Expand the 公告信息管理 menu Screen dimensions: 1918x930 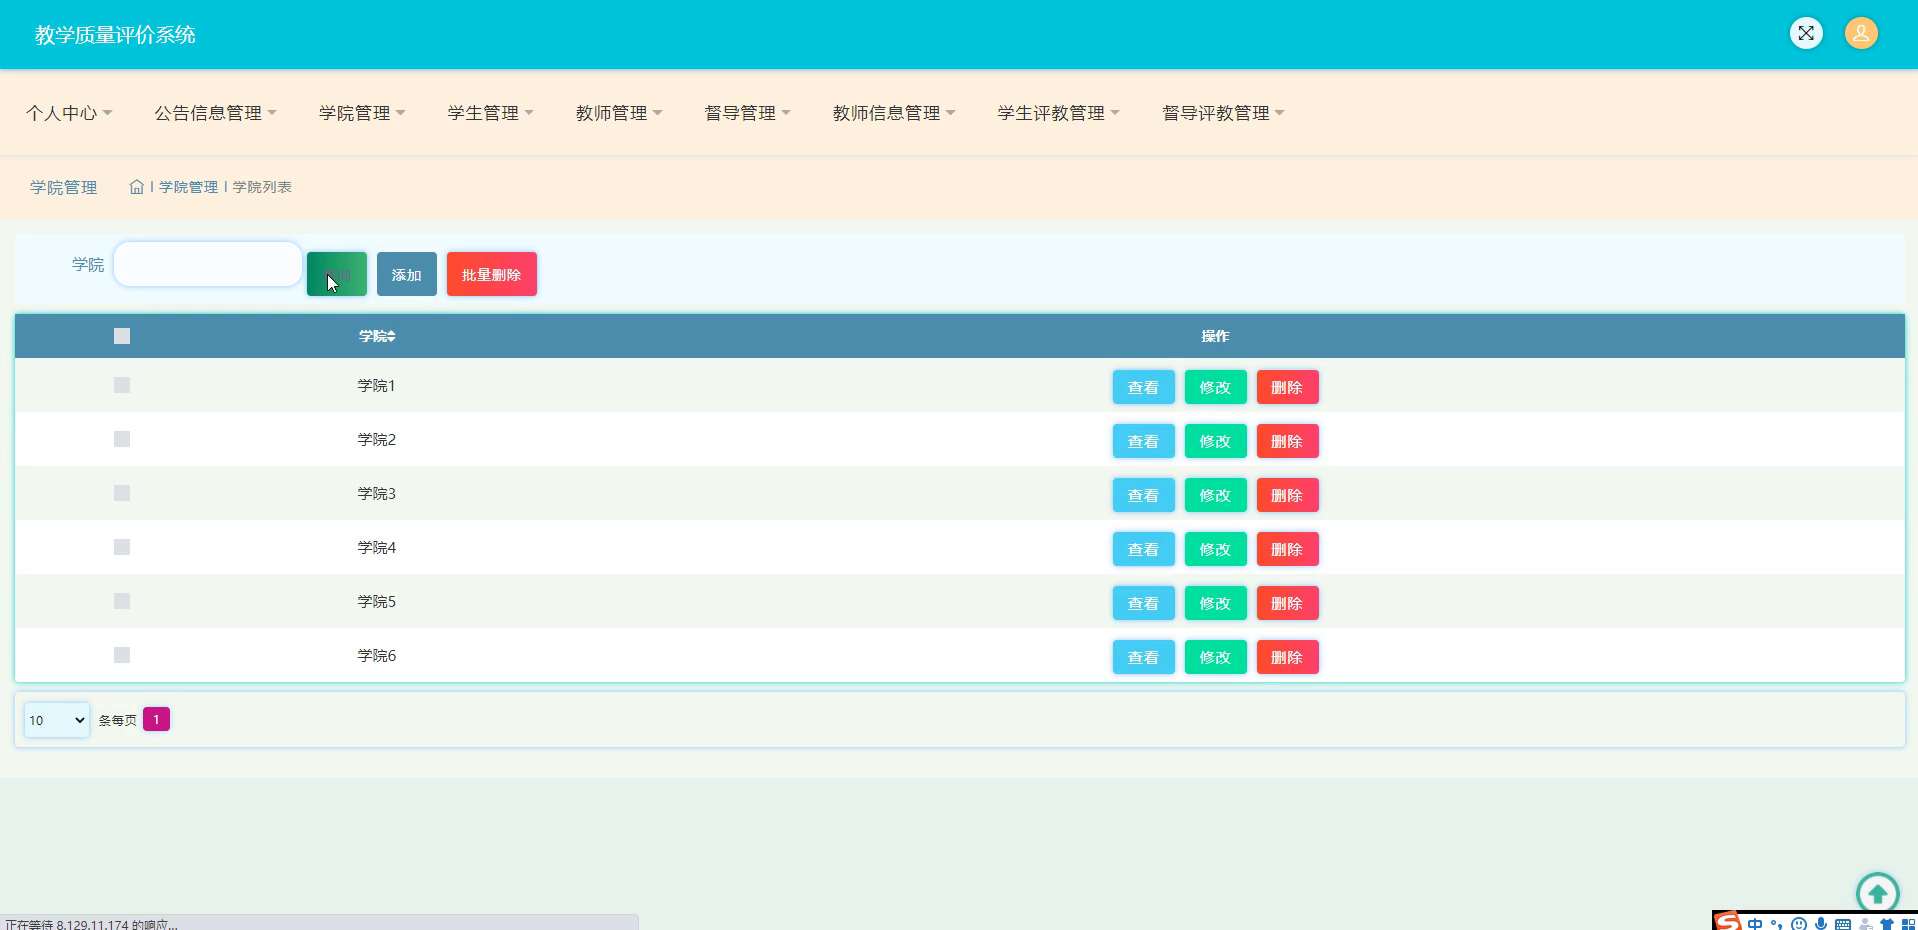(x=215, y=113)
